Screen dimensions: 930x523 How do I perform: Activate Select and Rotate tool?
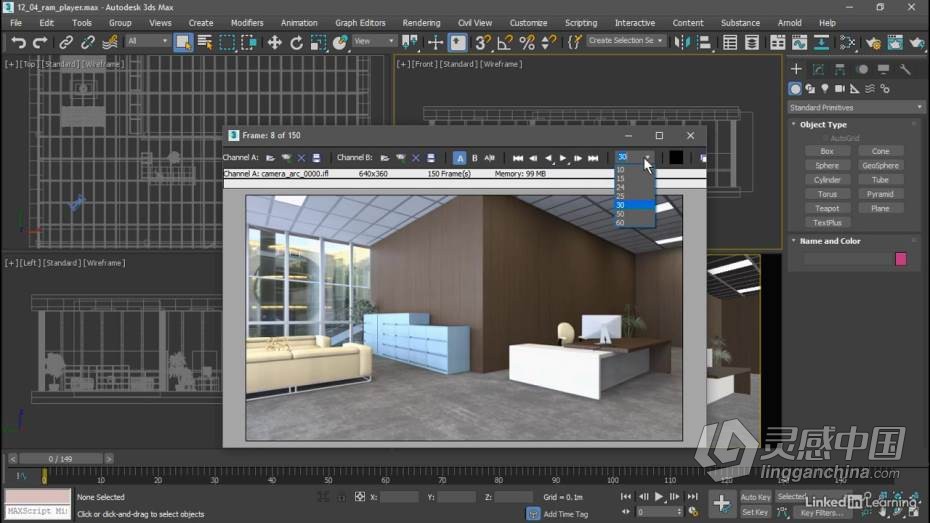pos(296,42)
